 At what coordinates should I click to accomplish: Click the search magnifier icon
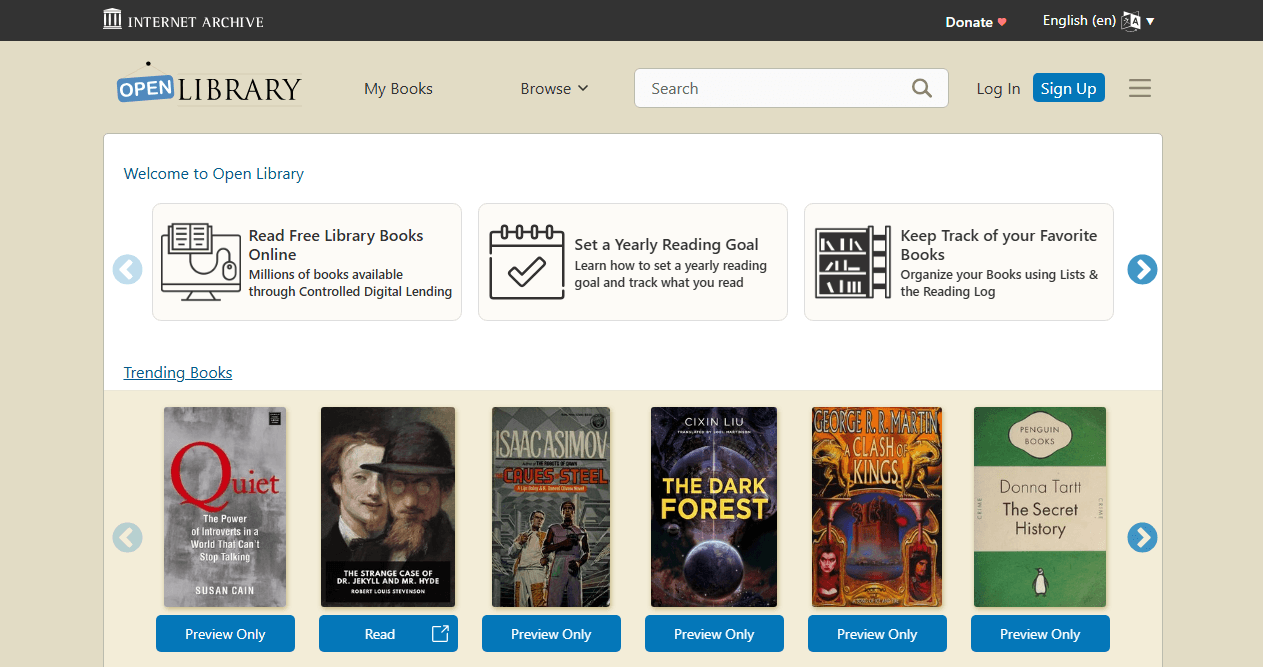click(x=922, y=88)
